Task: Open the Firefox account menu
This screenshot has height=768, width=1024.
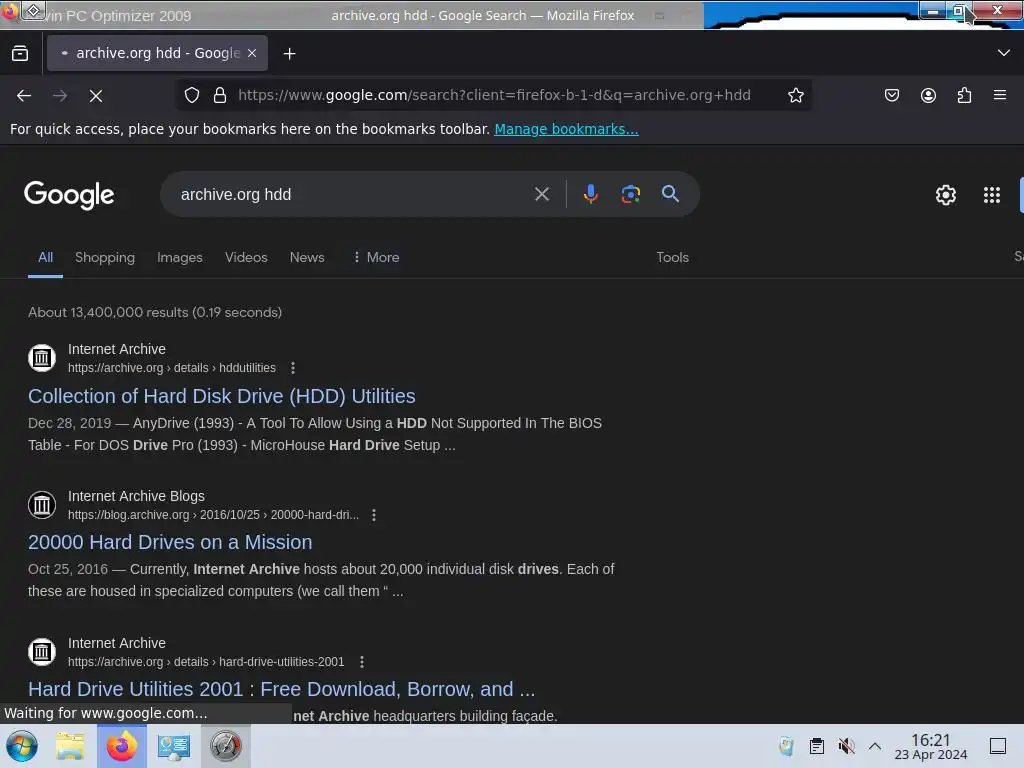Action: [928, 95]
